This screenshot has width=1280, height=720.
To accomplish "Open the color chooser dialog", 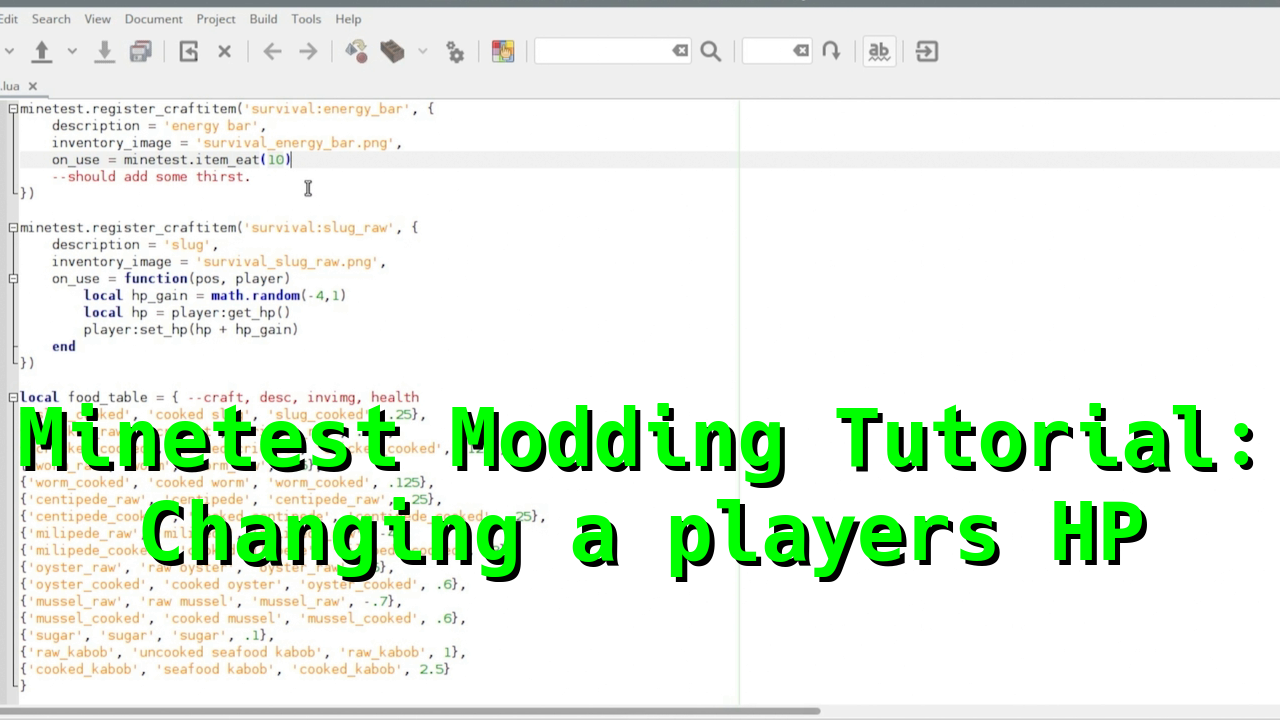I will 503,51.
